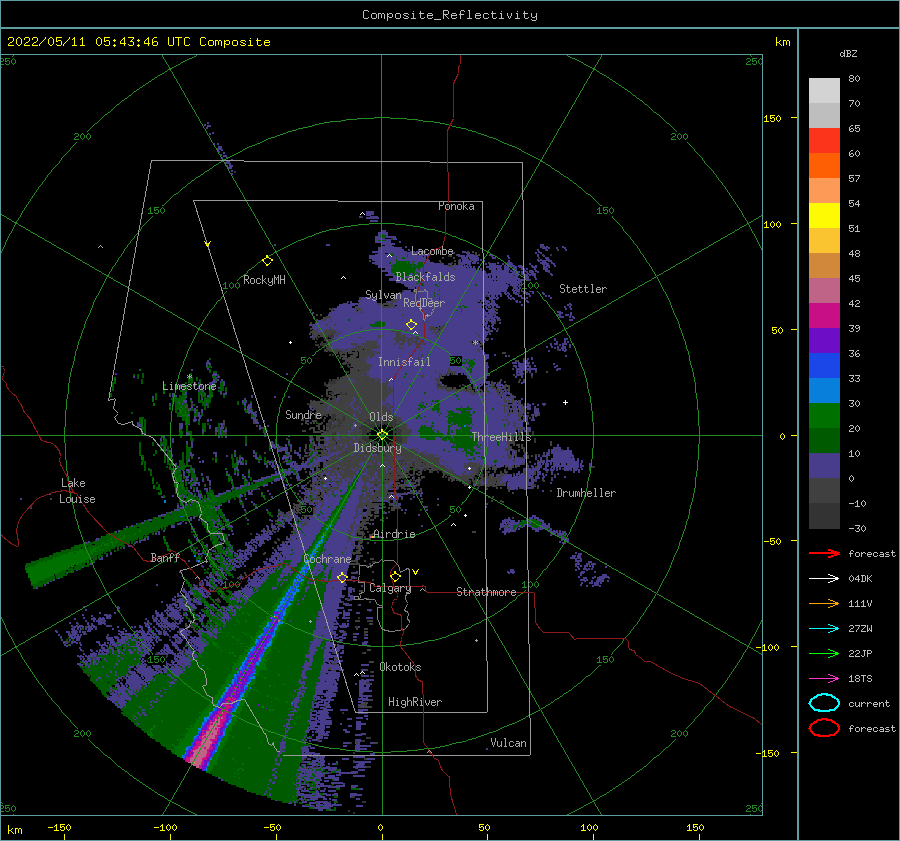Click the '18TS' legend text
Viewport: 900px width, 841px height.
point(860,679)
